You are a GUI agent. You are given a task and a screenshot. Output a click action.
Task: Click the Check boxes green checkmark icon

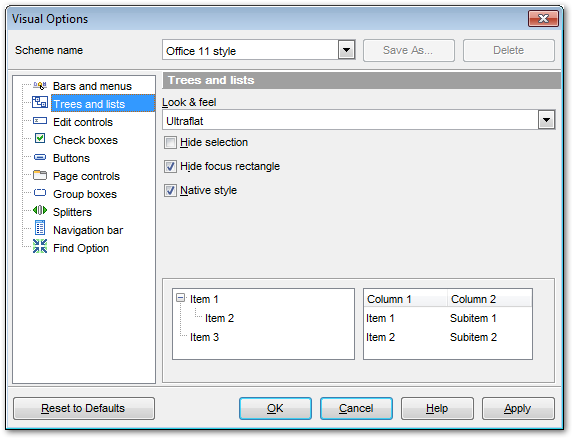tap(40, 138)
